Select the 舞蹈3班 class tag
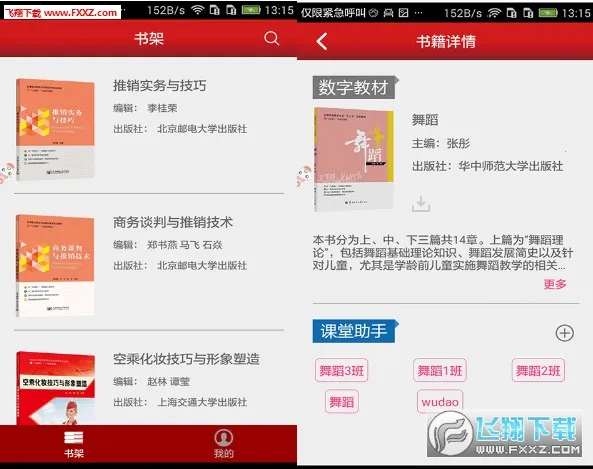The image size is (593, 469). 341,370
